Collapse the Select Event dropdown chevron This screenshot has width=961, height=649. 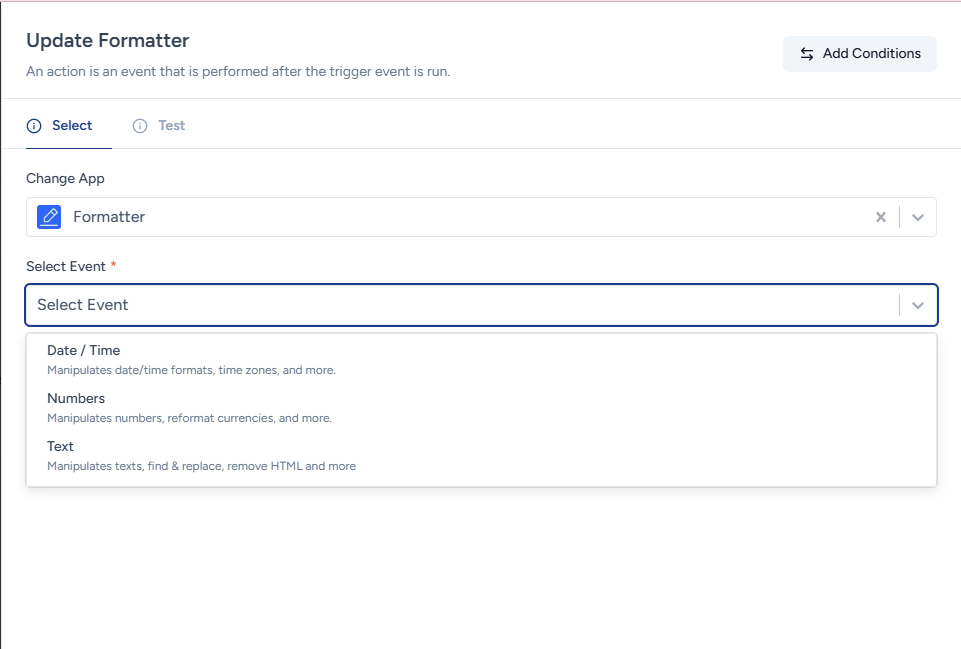coord(918,305)
